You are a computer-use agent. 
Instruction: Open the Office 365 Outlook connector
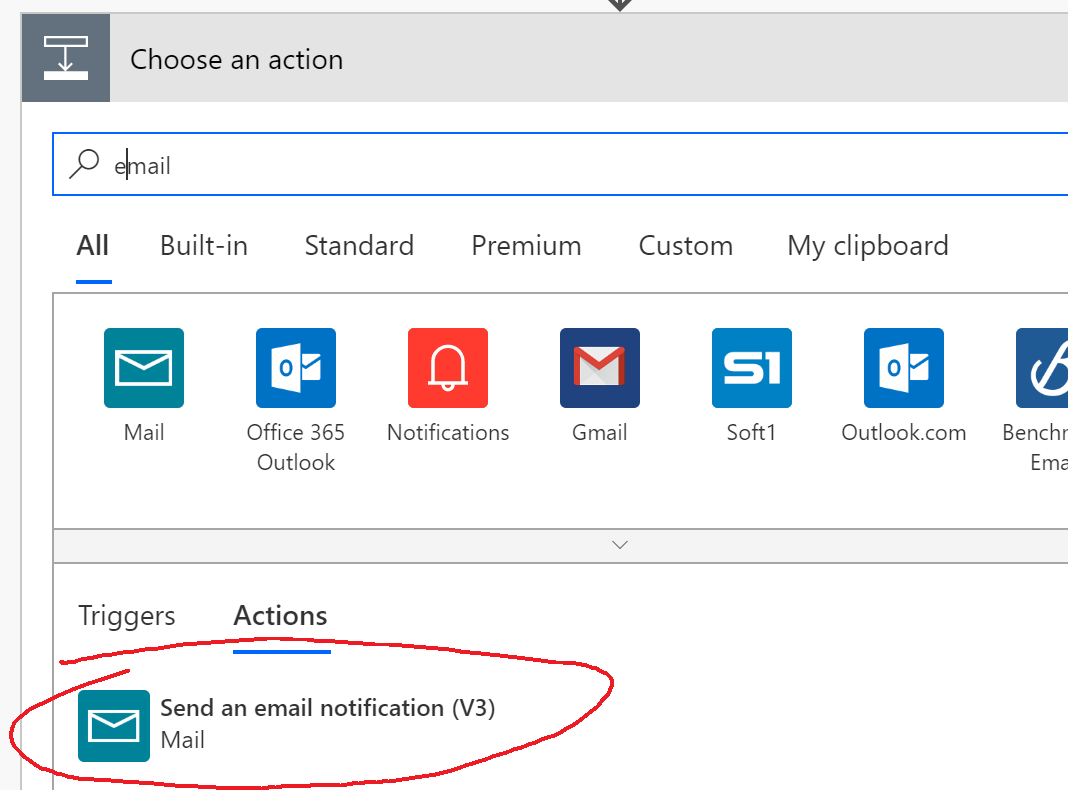296,367
